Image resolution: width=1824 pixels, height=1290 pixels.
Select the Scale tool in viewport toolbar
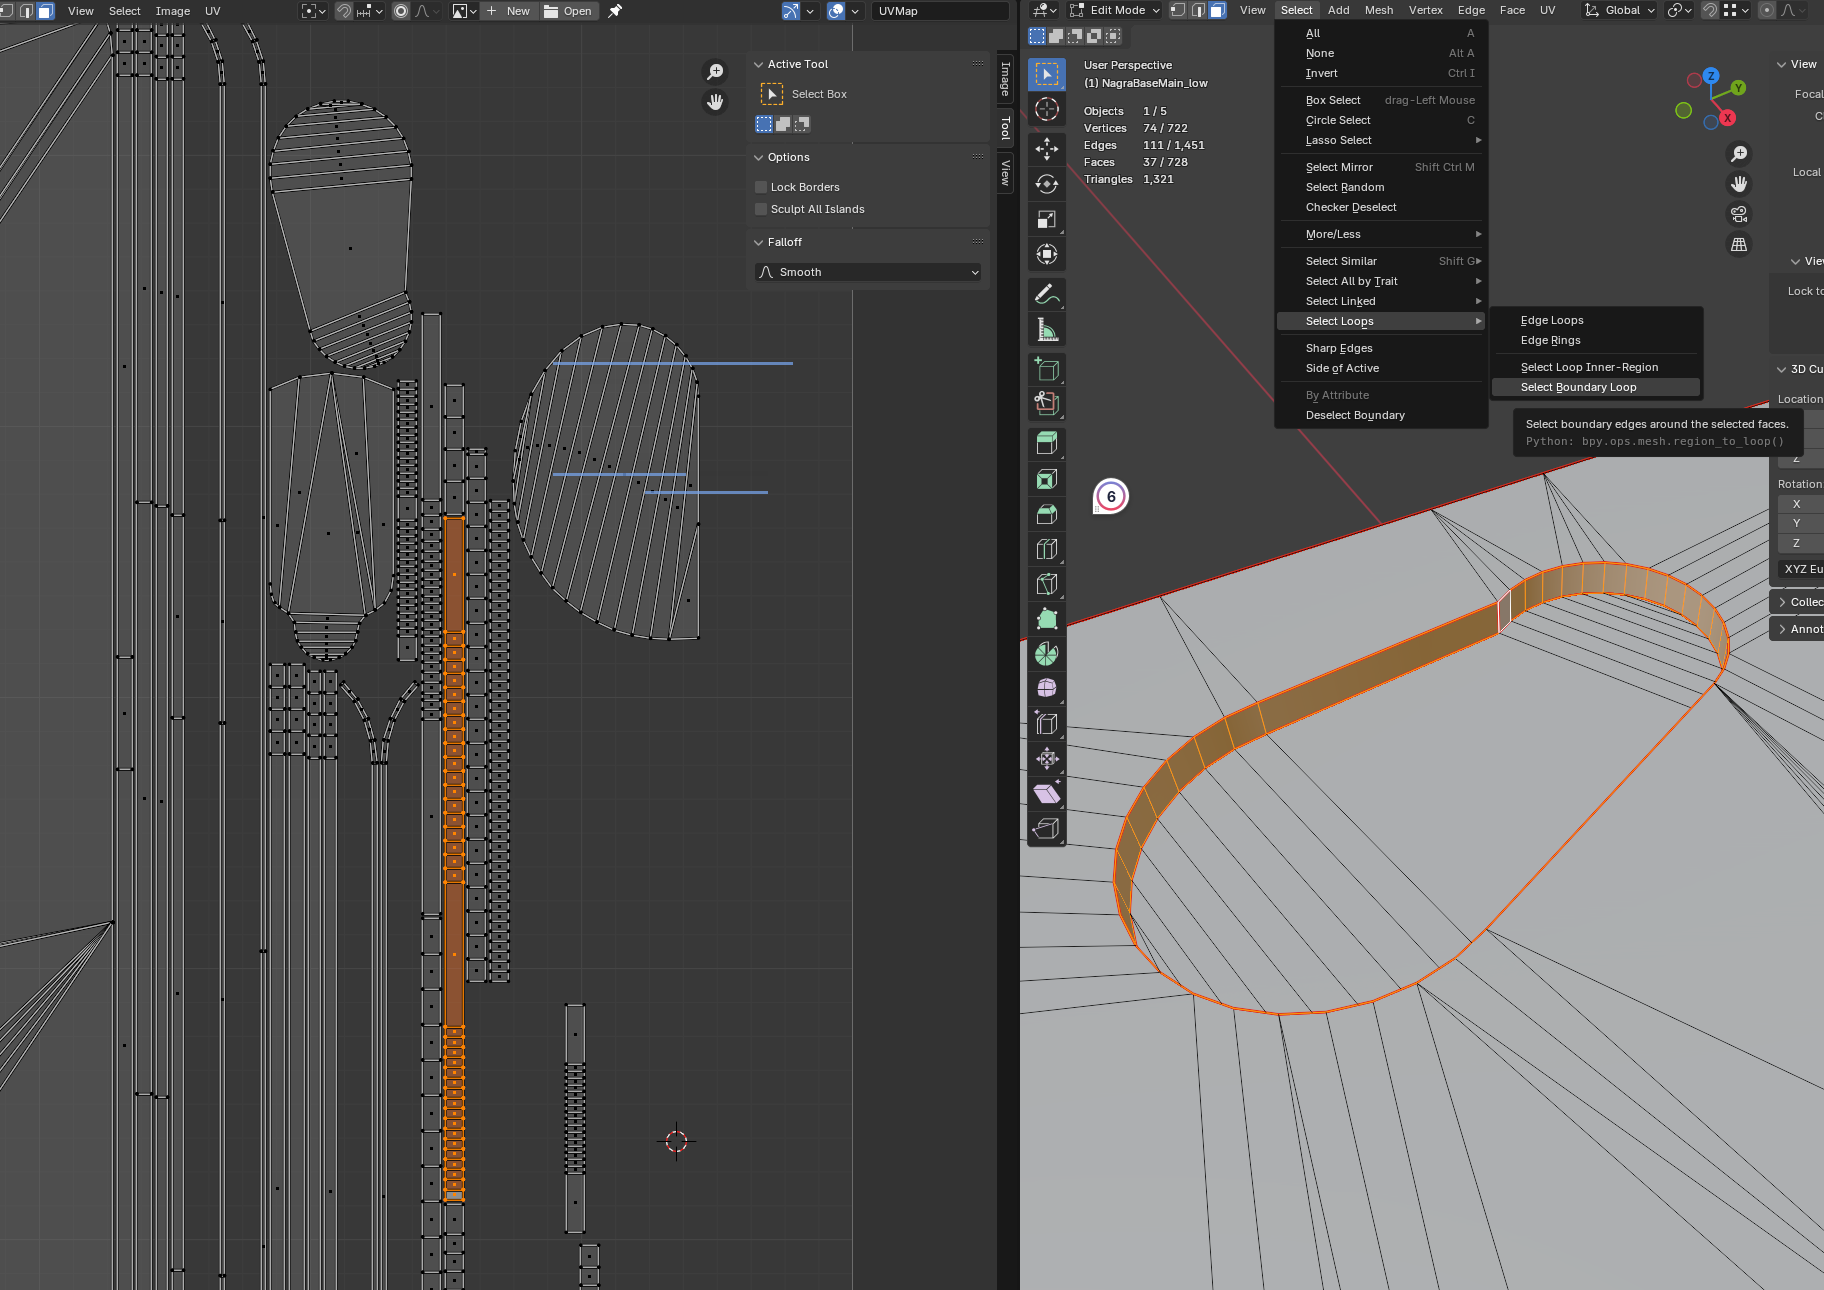(1047, 219)
